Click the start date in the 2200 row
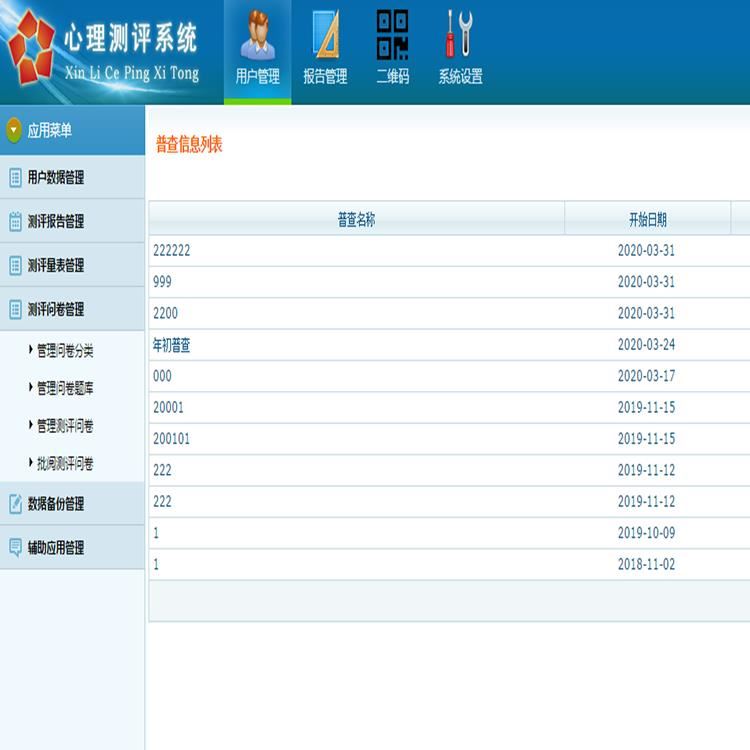The width and height of the screenshot is (750, 750). coord(646,313)
